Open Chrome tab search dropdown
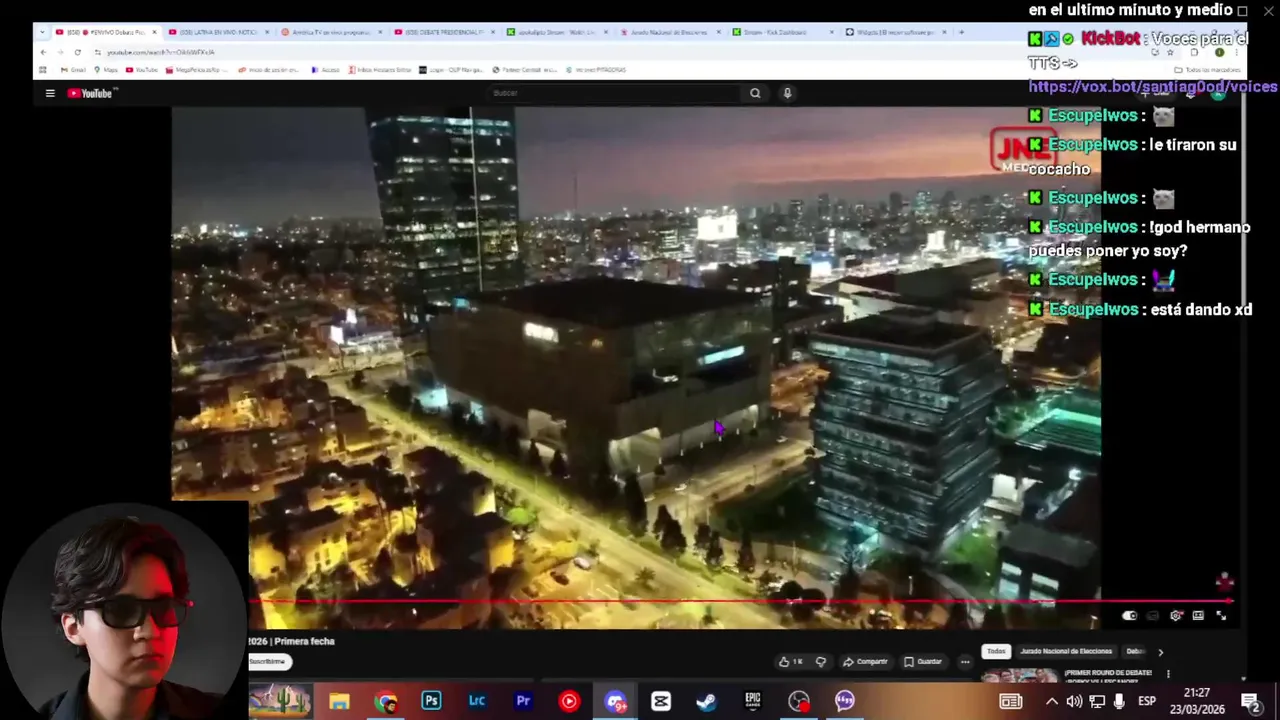Viewport: 1280px width, 720px height. [43, 32]
